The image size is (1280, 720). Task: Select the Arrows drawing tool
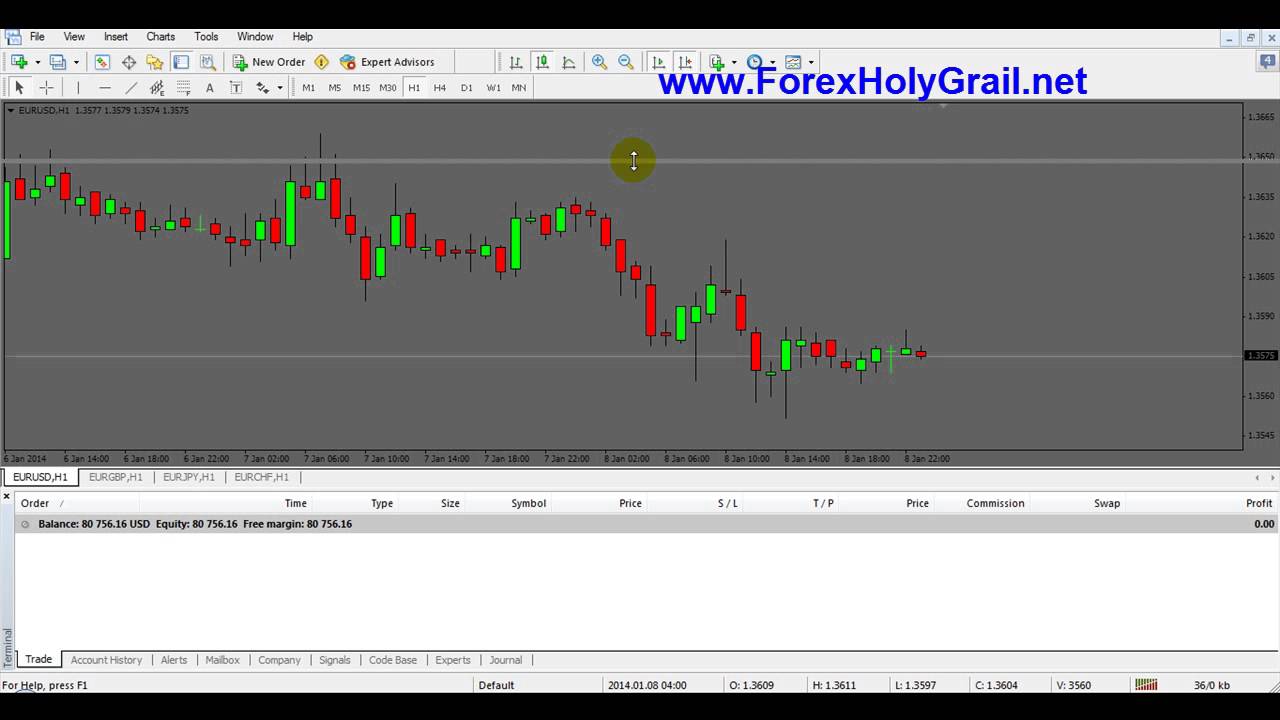coord(262,88)
